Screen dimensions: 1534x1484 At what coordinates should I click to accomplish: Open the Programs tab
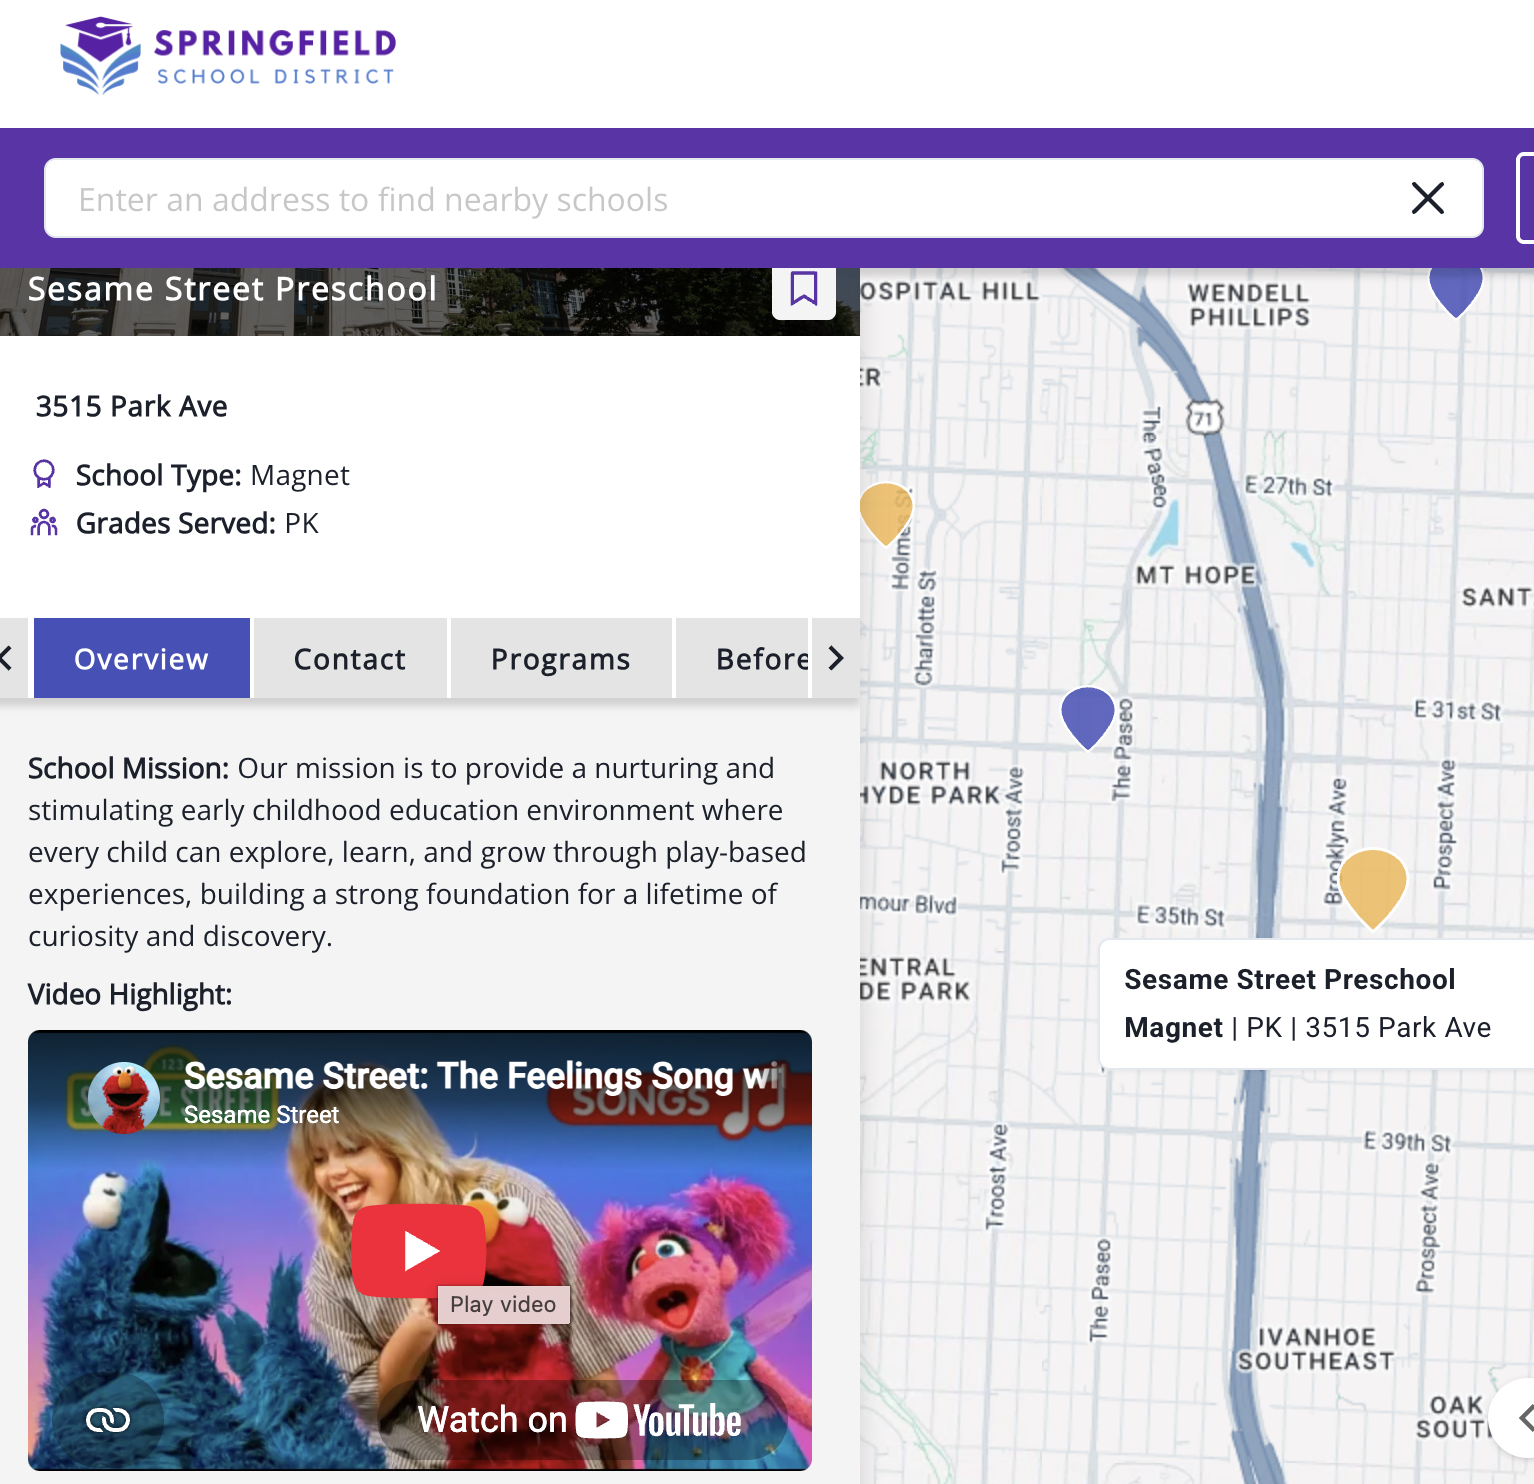tap(561, 659)
